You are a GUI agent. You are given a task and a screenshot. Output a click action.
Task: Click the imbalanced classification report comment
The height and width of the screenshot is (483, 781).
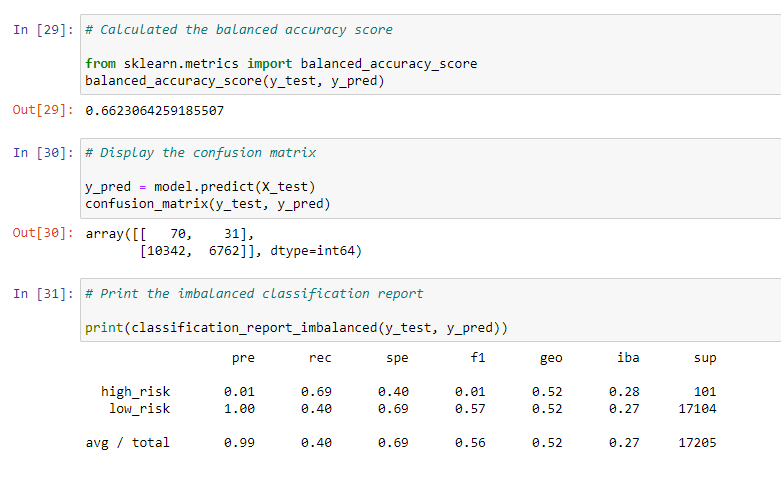pyautogui.click(x=254, y=294)
